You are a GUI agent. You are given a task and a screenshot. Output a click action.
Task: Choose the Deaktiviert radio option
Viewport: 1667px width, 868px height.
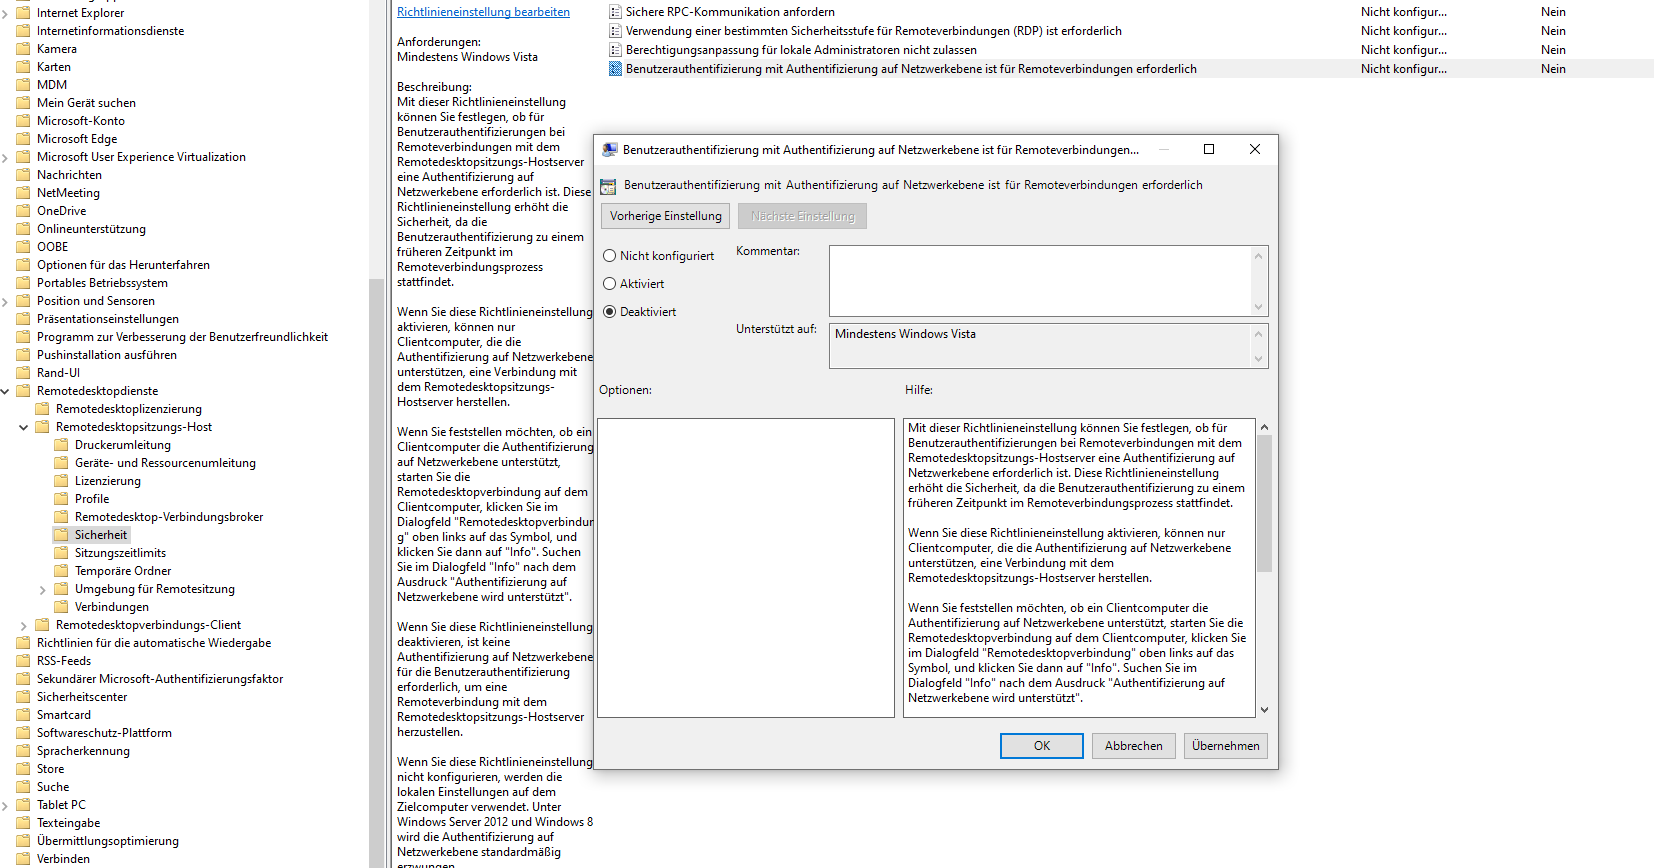pos(609,312)
